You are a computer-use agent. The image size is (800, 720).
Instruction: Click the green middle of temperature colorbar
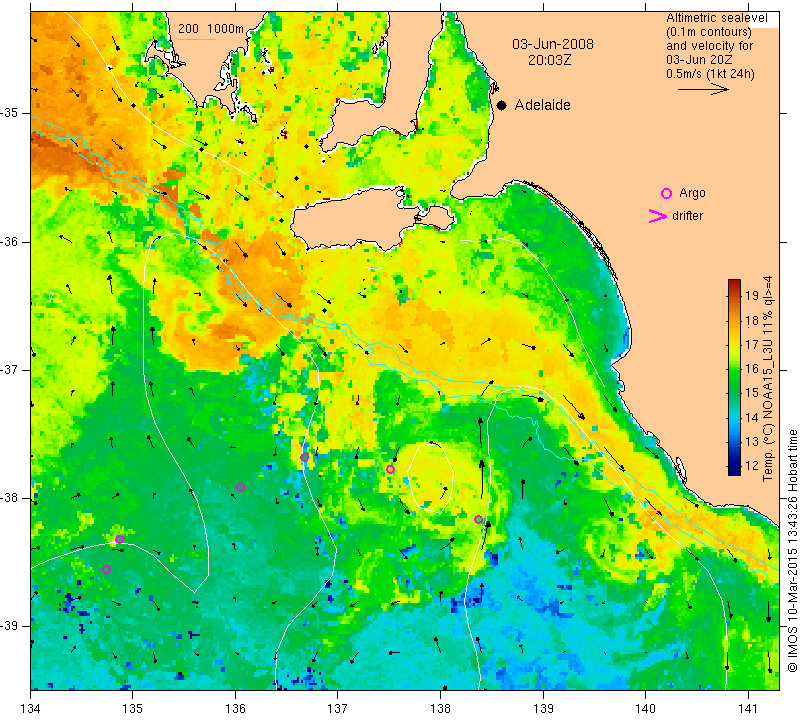coord(734,378)
